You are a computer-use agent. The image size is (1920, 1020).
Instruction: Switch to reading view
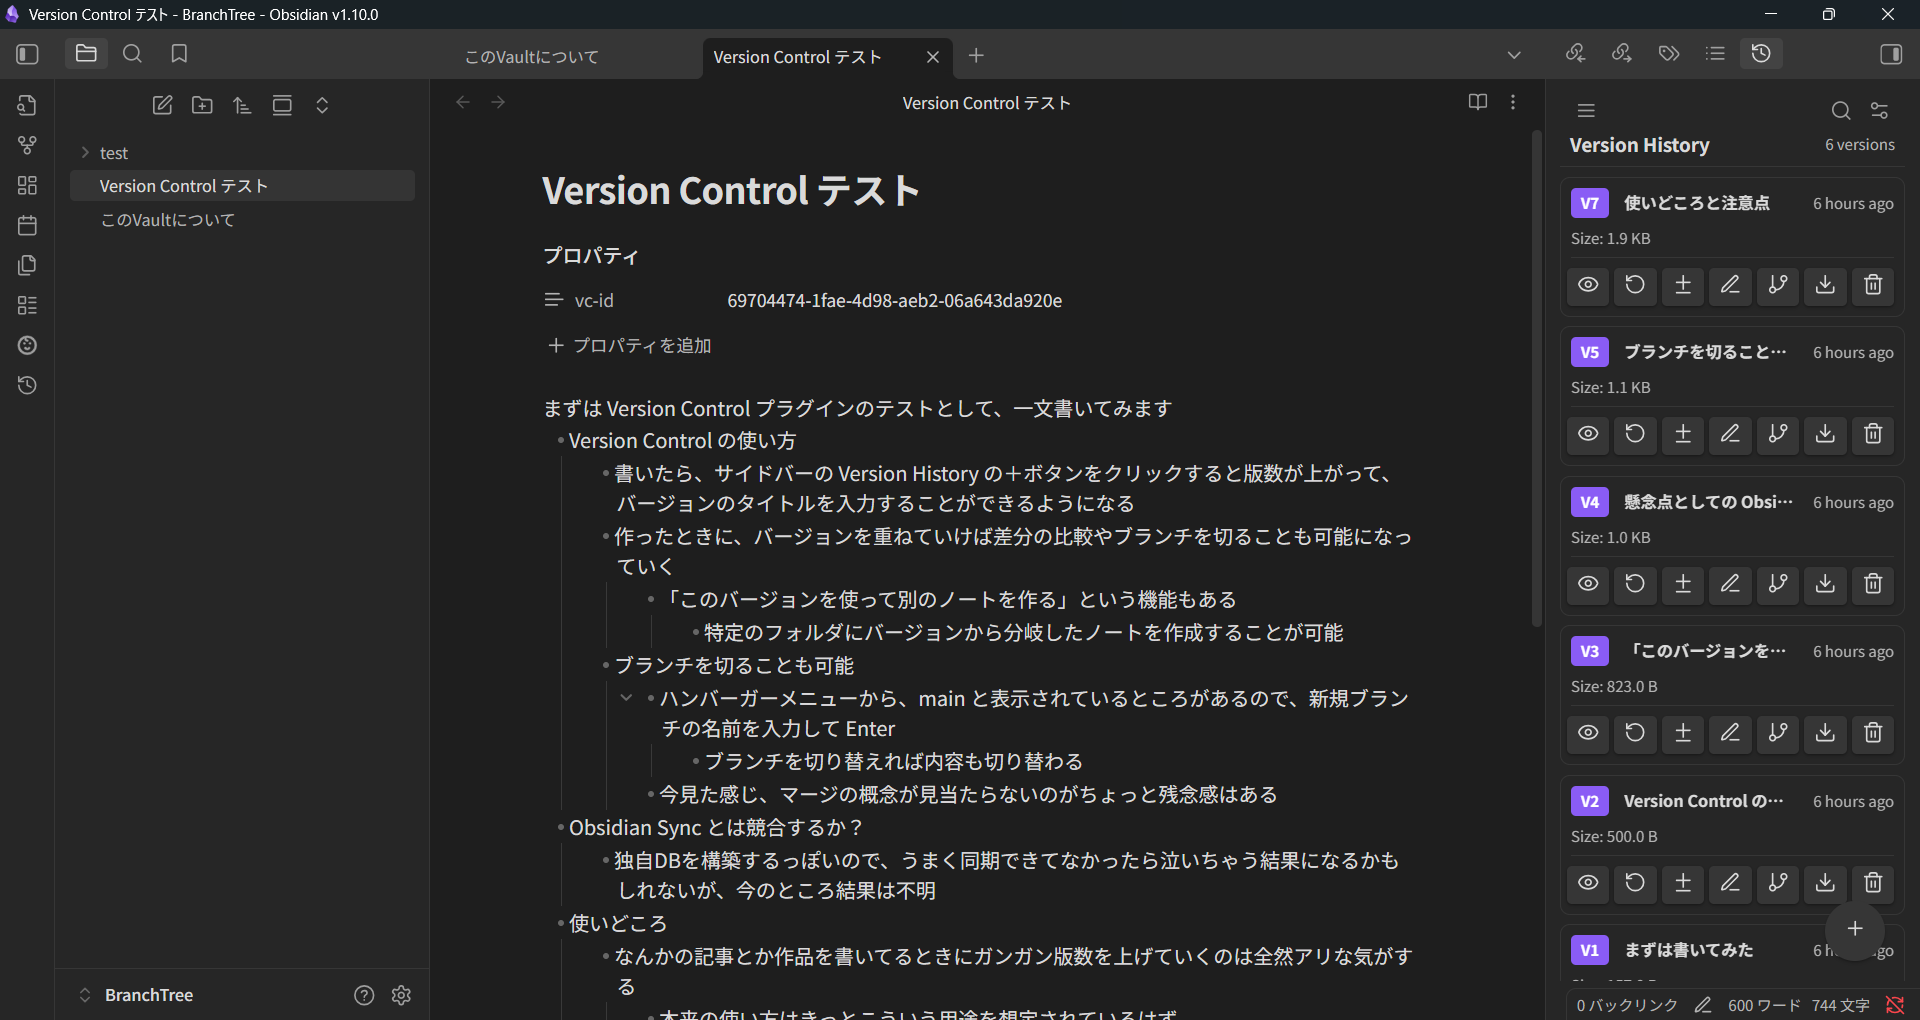pyautogui.click(x=1477, y=102)
